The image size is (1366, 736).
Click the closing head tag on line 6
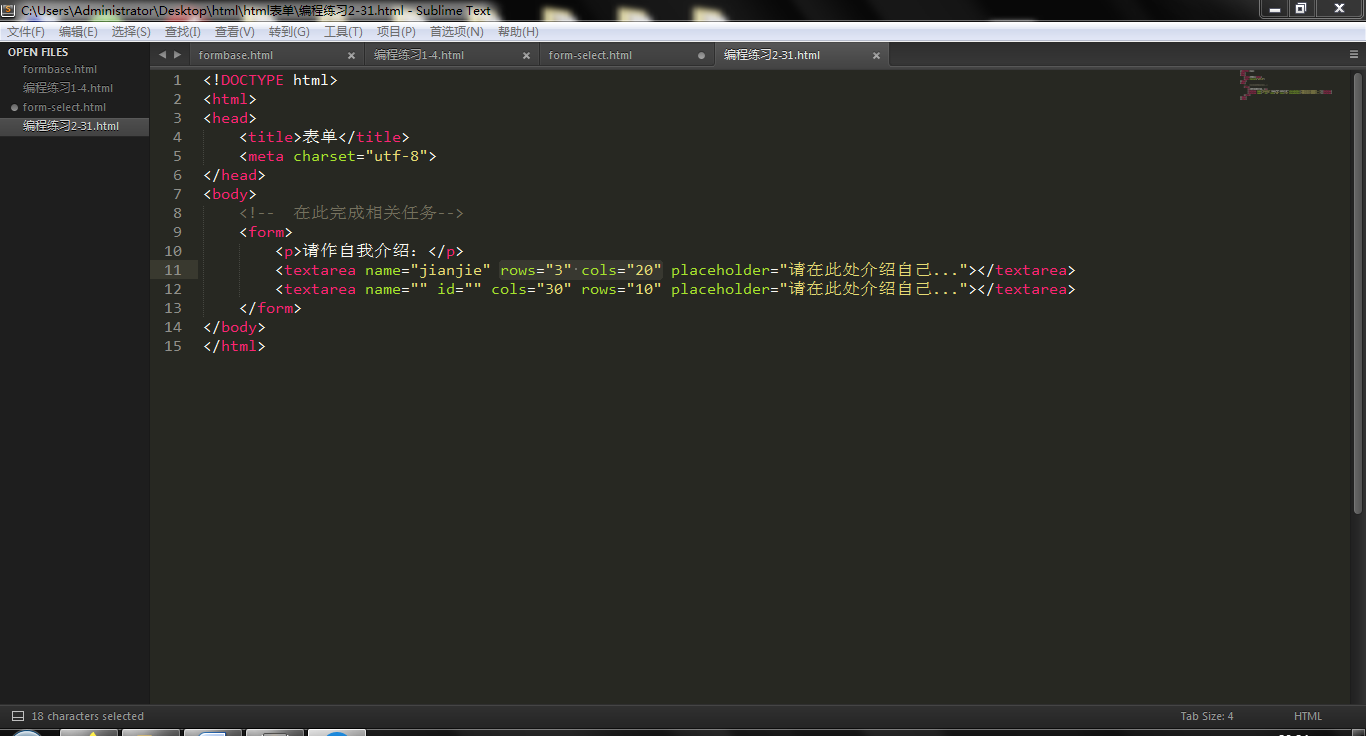tap(234, 175)
